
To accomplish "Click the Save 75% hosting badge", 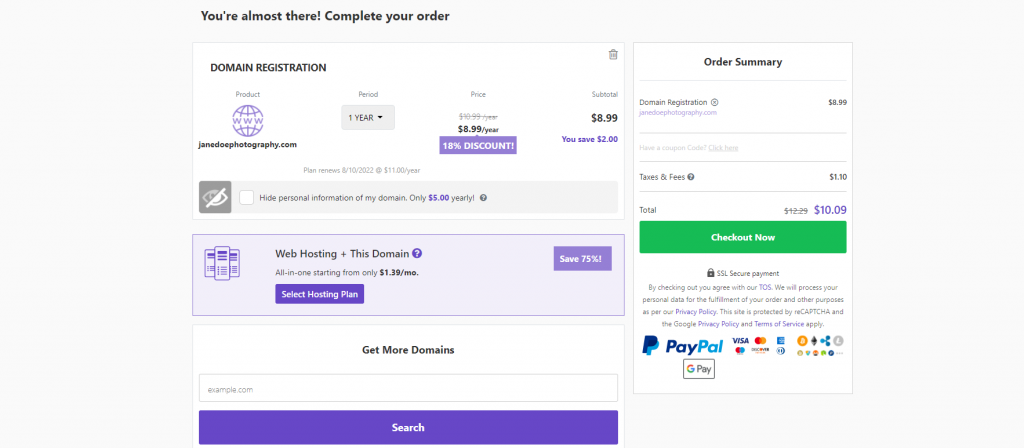I will pos(582,259).
